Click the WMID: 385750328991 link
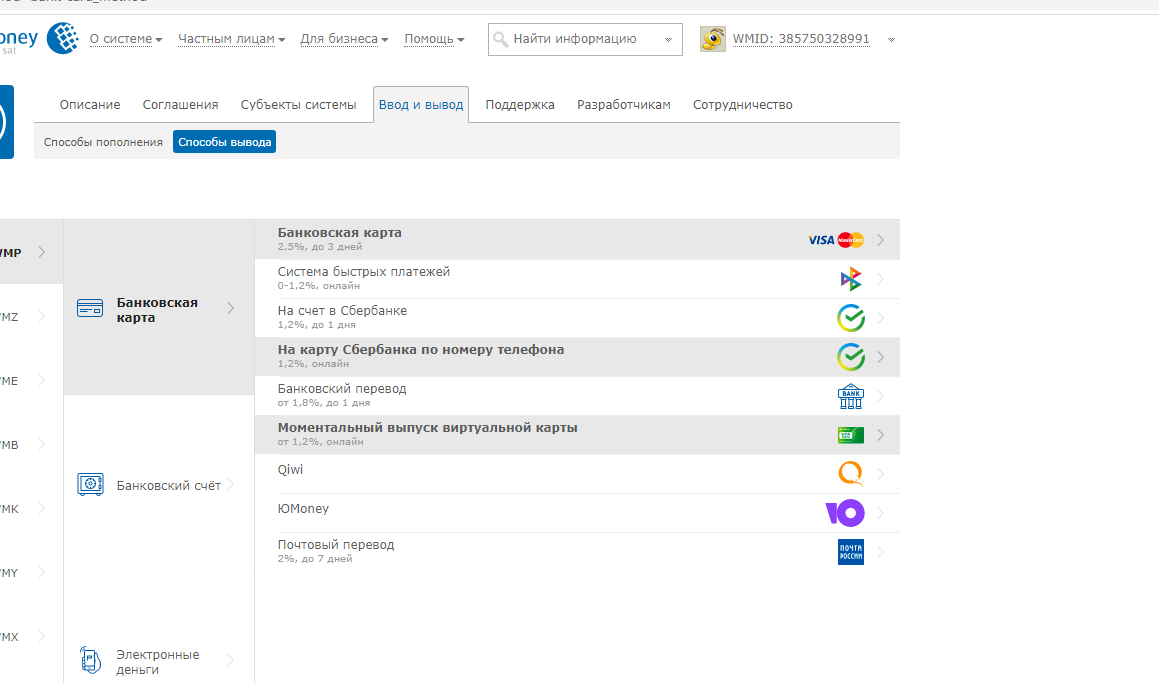The width and height of the screenshot is (1159, 683). [x=801, y=39]
